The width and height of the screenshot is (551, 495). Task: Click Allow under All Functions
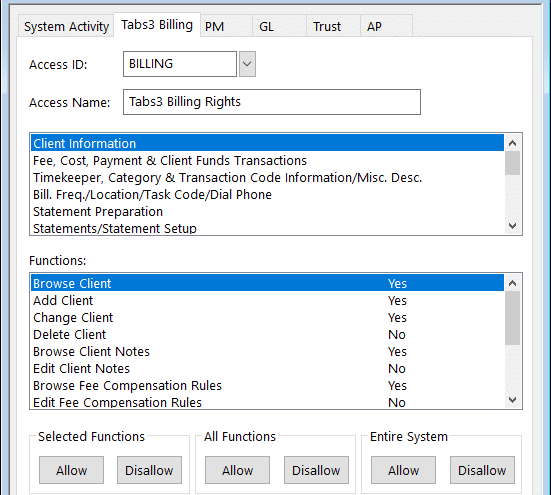pos(238,470)
